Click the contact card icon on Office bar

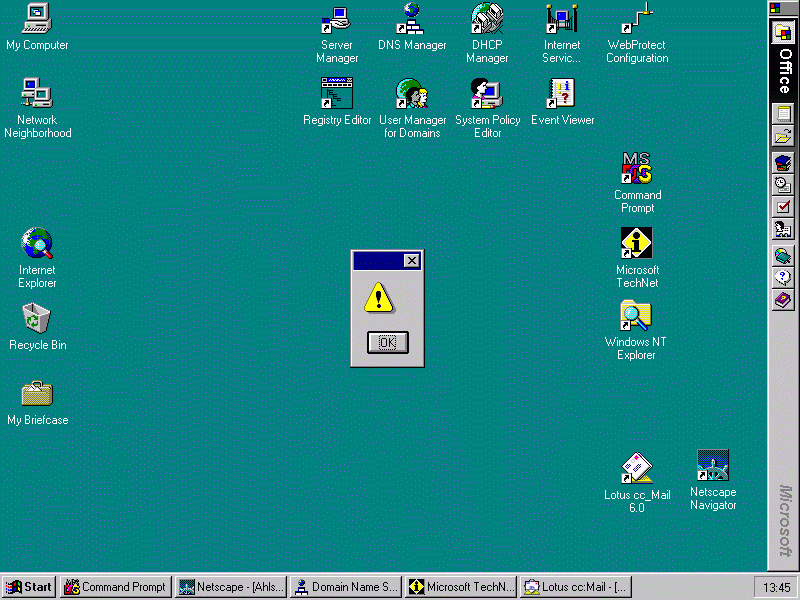(x=783, y=229)
